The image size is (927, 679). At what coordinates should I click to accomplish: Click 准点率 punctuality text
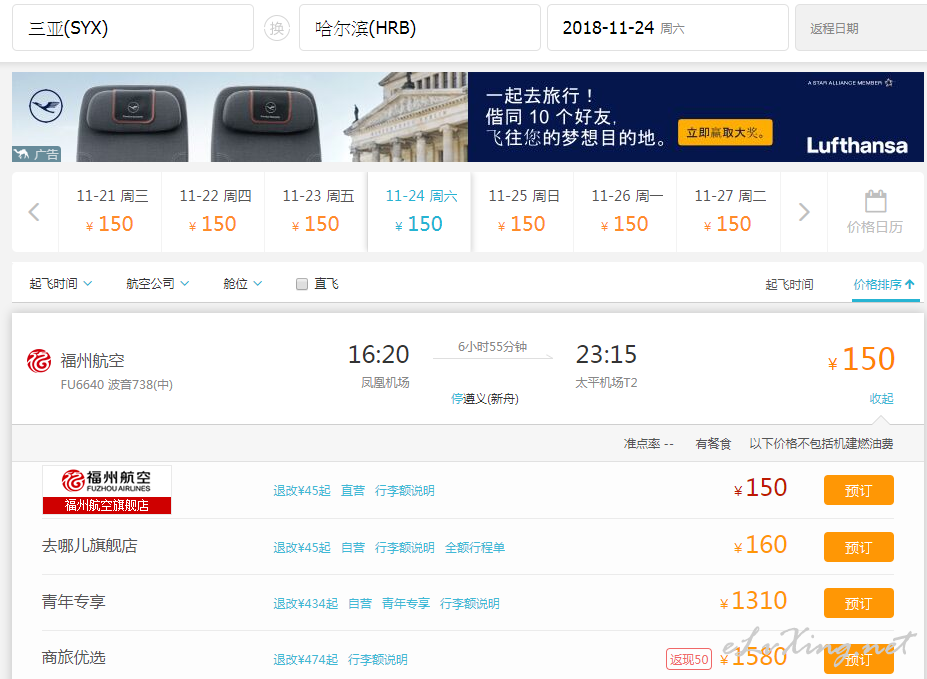coord(648,444)
